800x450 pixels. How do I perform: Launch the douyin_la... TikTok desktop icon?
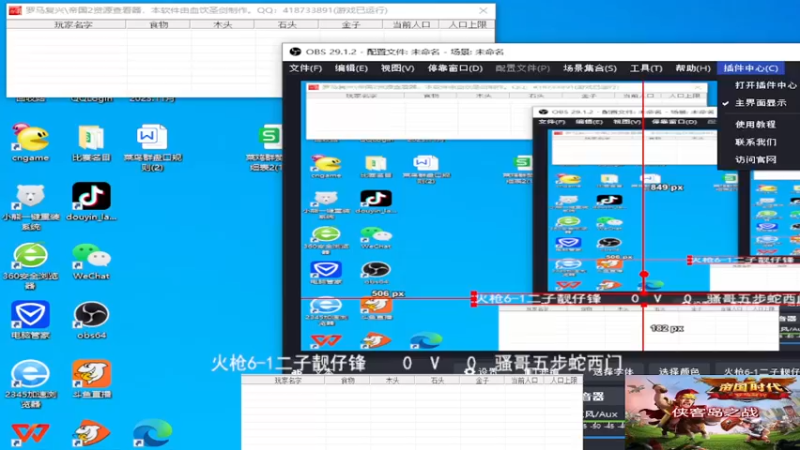91,202
